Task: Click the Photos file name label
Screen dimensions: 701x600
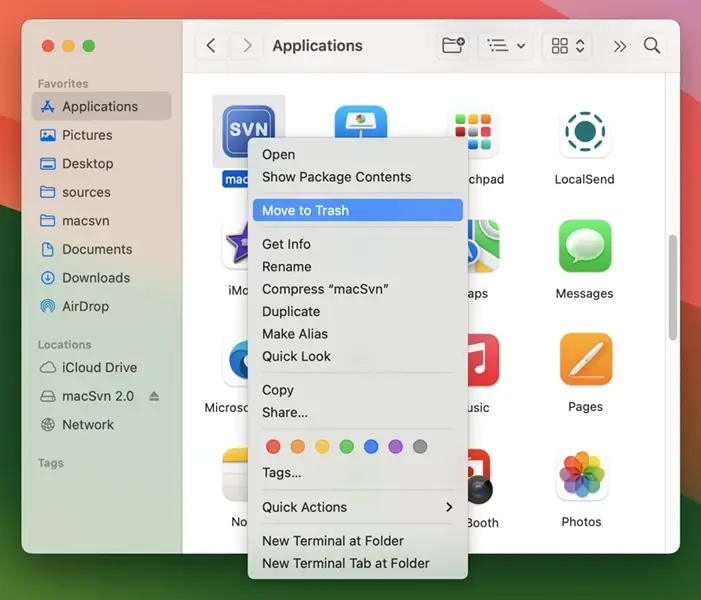Action: pyautogui.click(x=581, y=522)
